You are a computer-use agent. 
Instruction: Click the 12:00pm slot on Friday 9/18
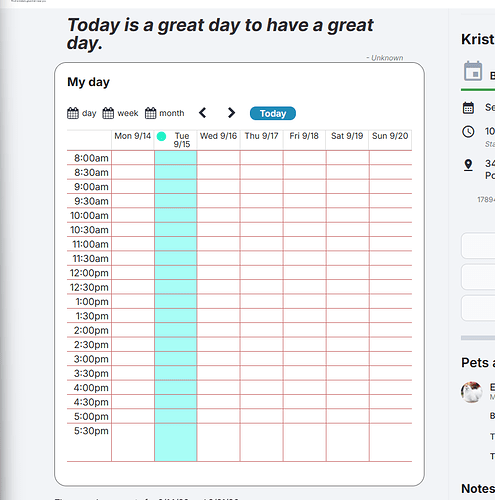pos(305,272)
